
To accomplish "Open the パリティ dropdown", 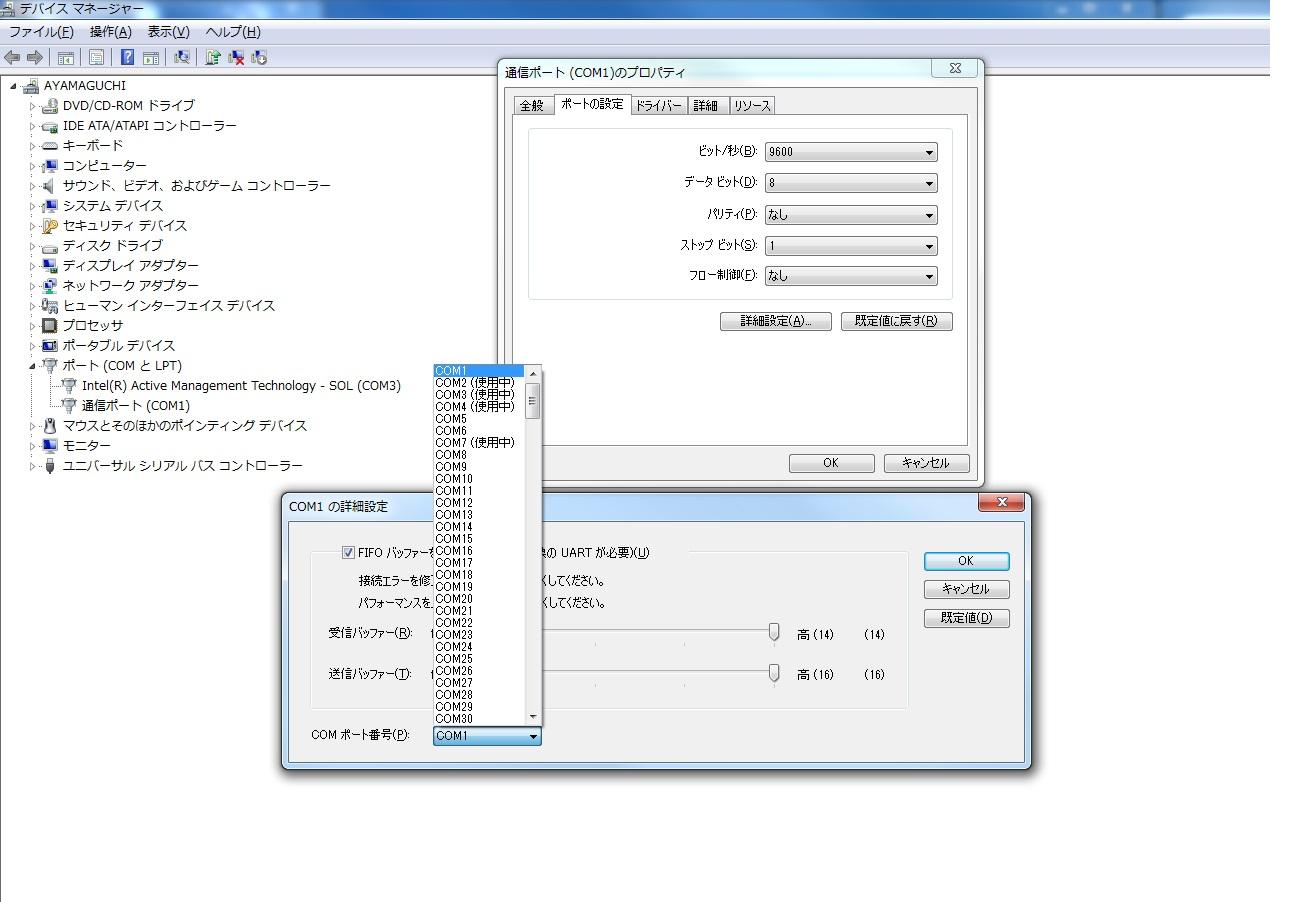I will point(851,214).
